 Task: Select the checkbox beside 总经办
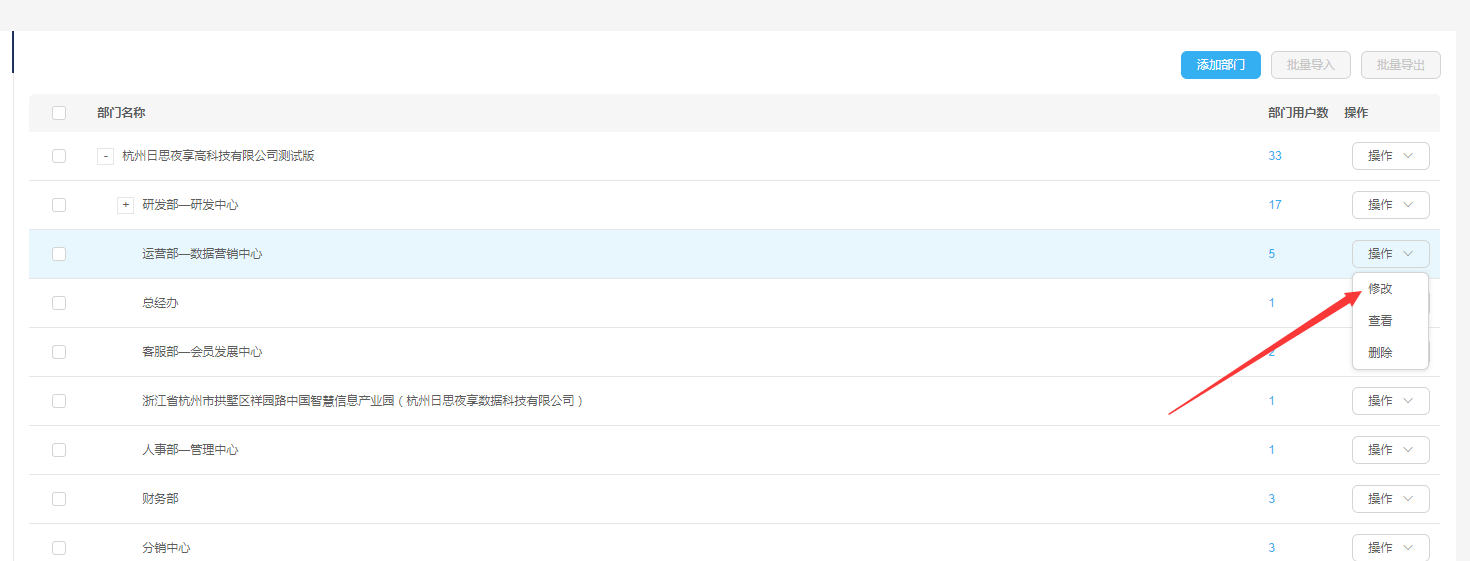pos(59,303)
